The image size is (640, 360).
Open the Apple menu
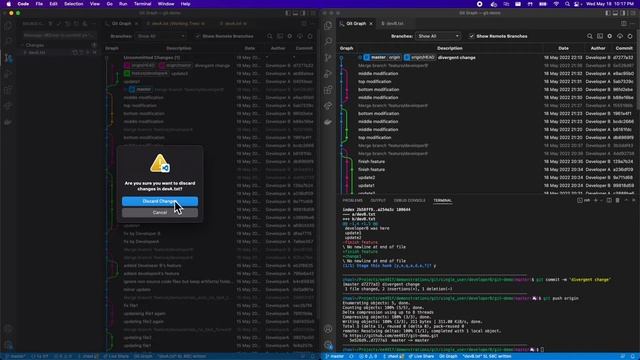coord(9,4)
